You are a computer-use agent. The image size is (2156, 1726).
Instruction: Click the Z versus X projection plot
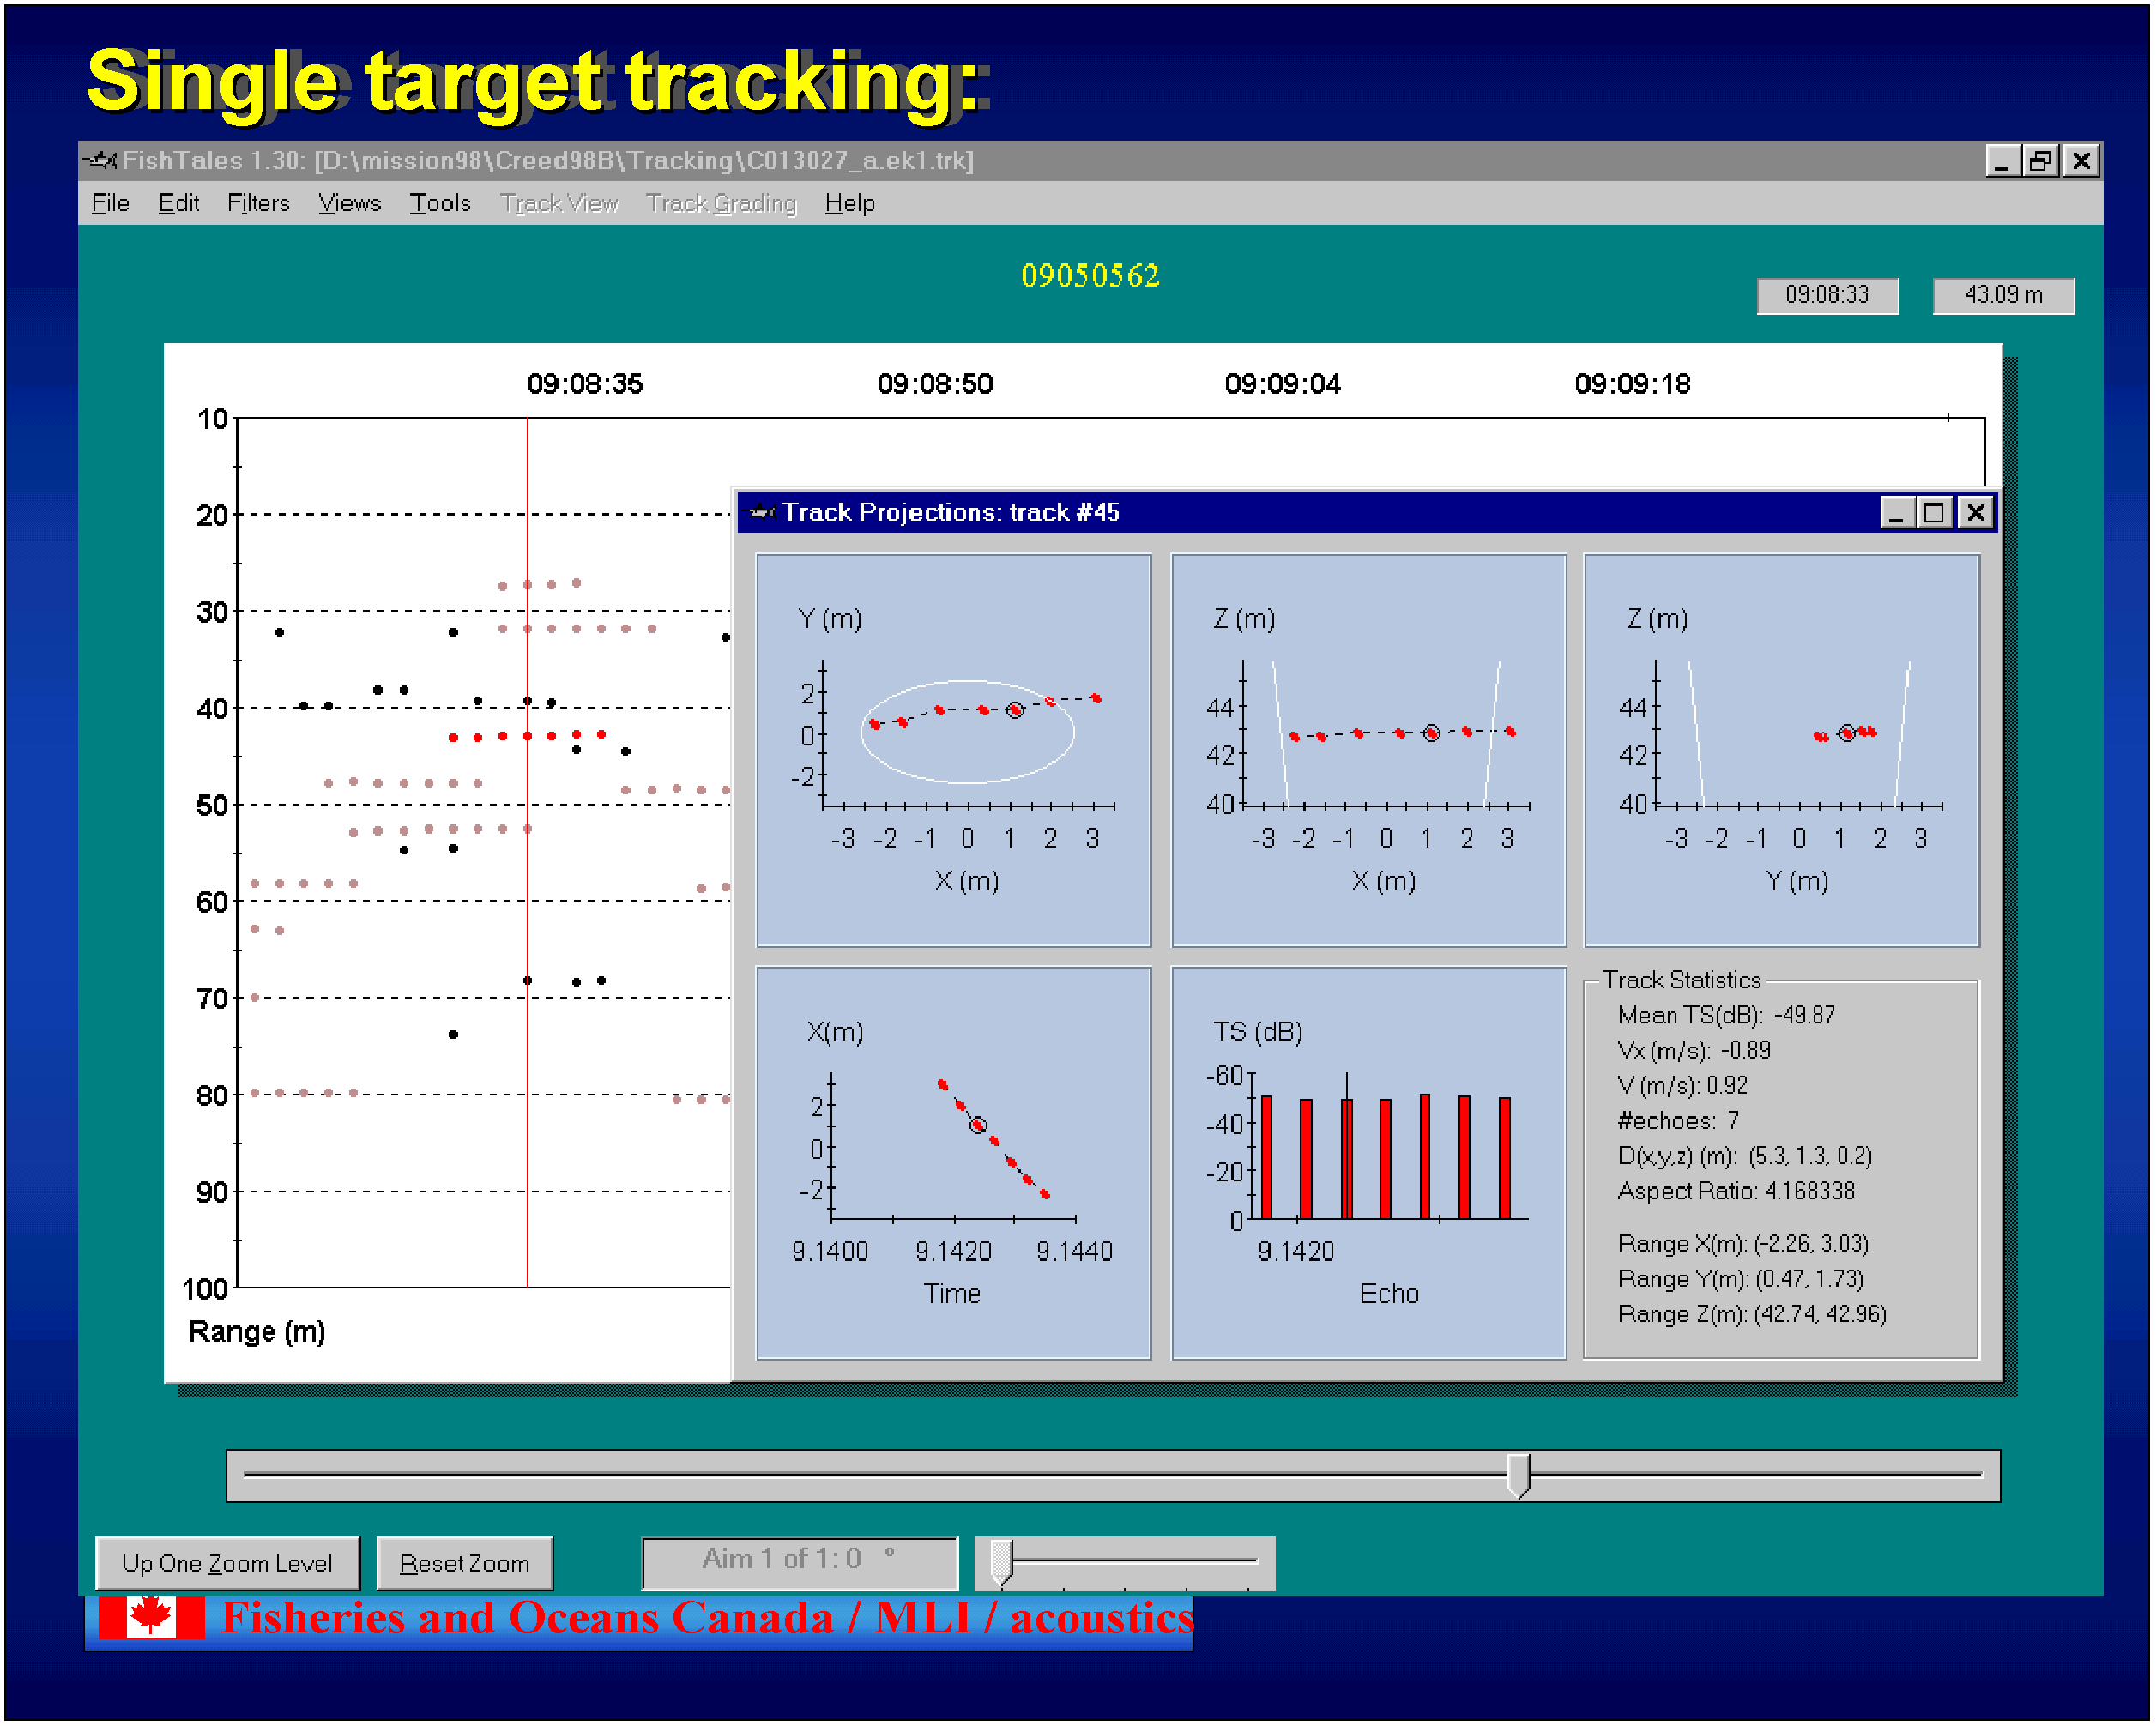pyautogui.click(x=1368, y=750)
